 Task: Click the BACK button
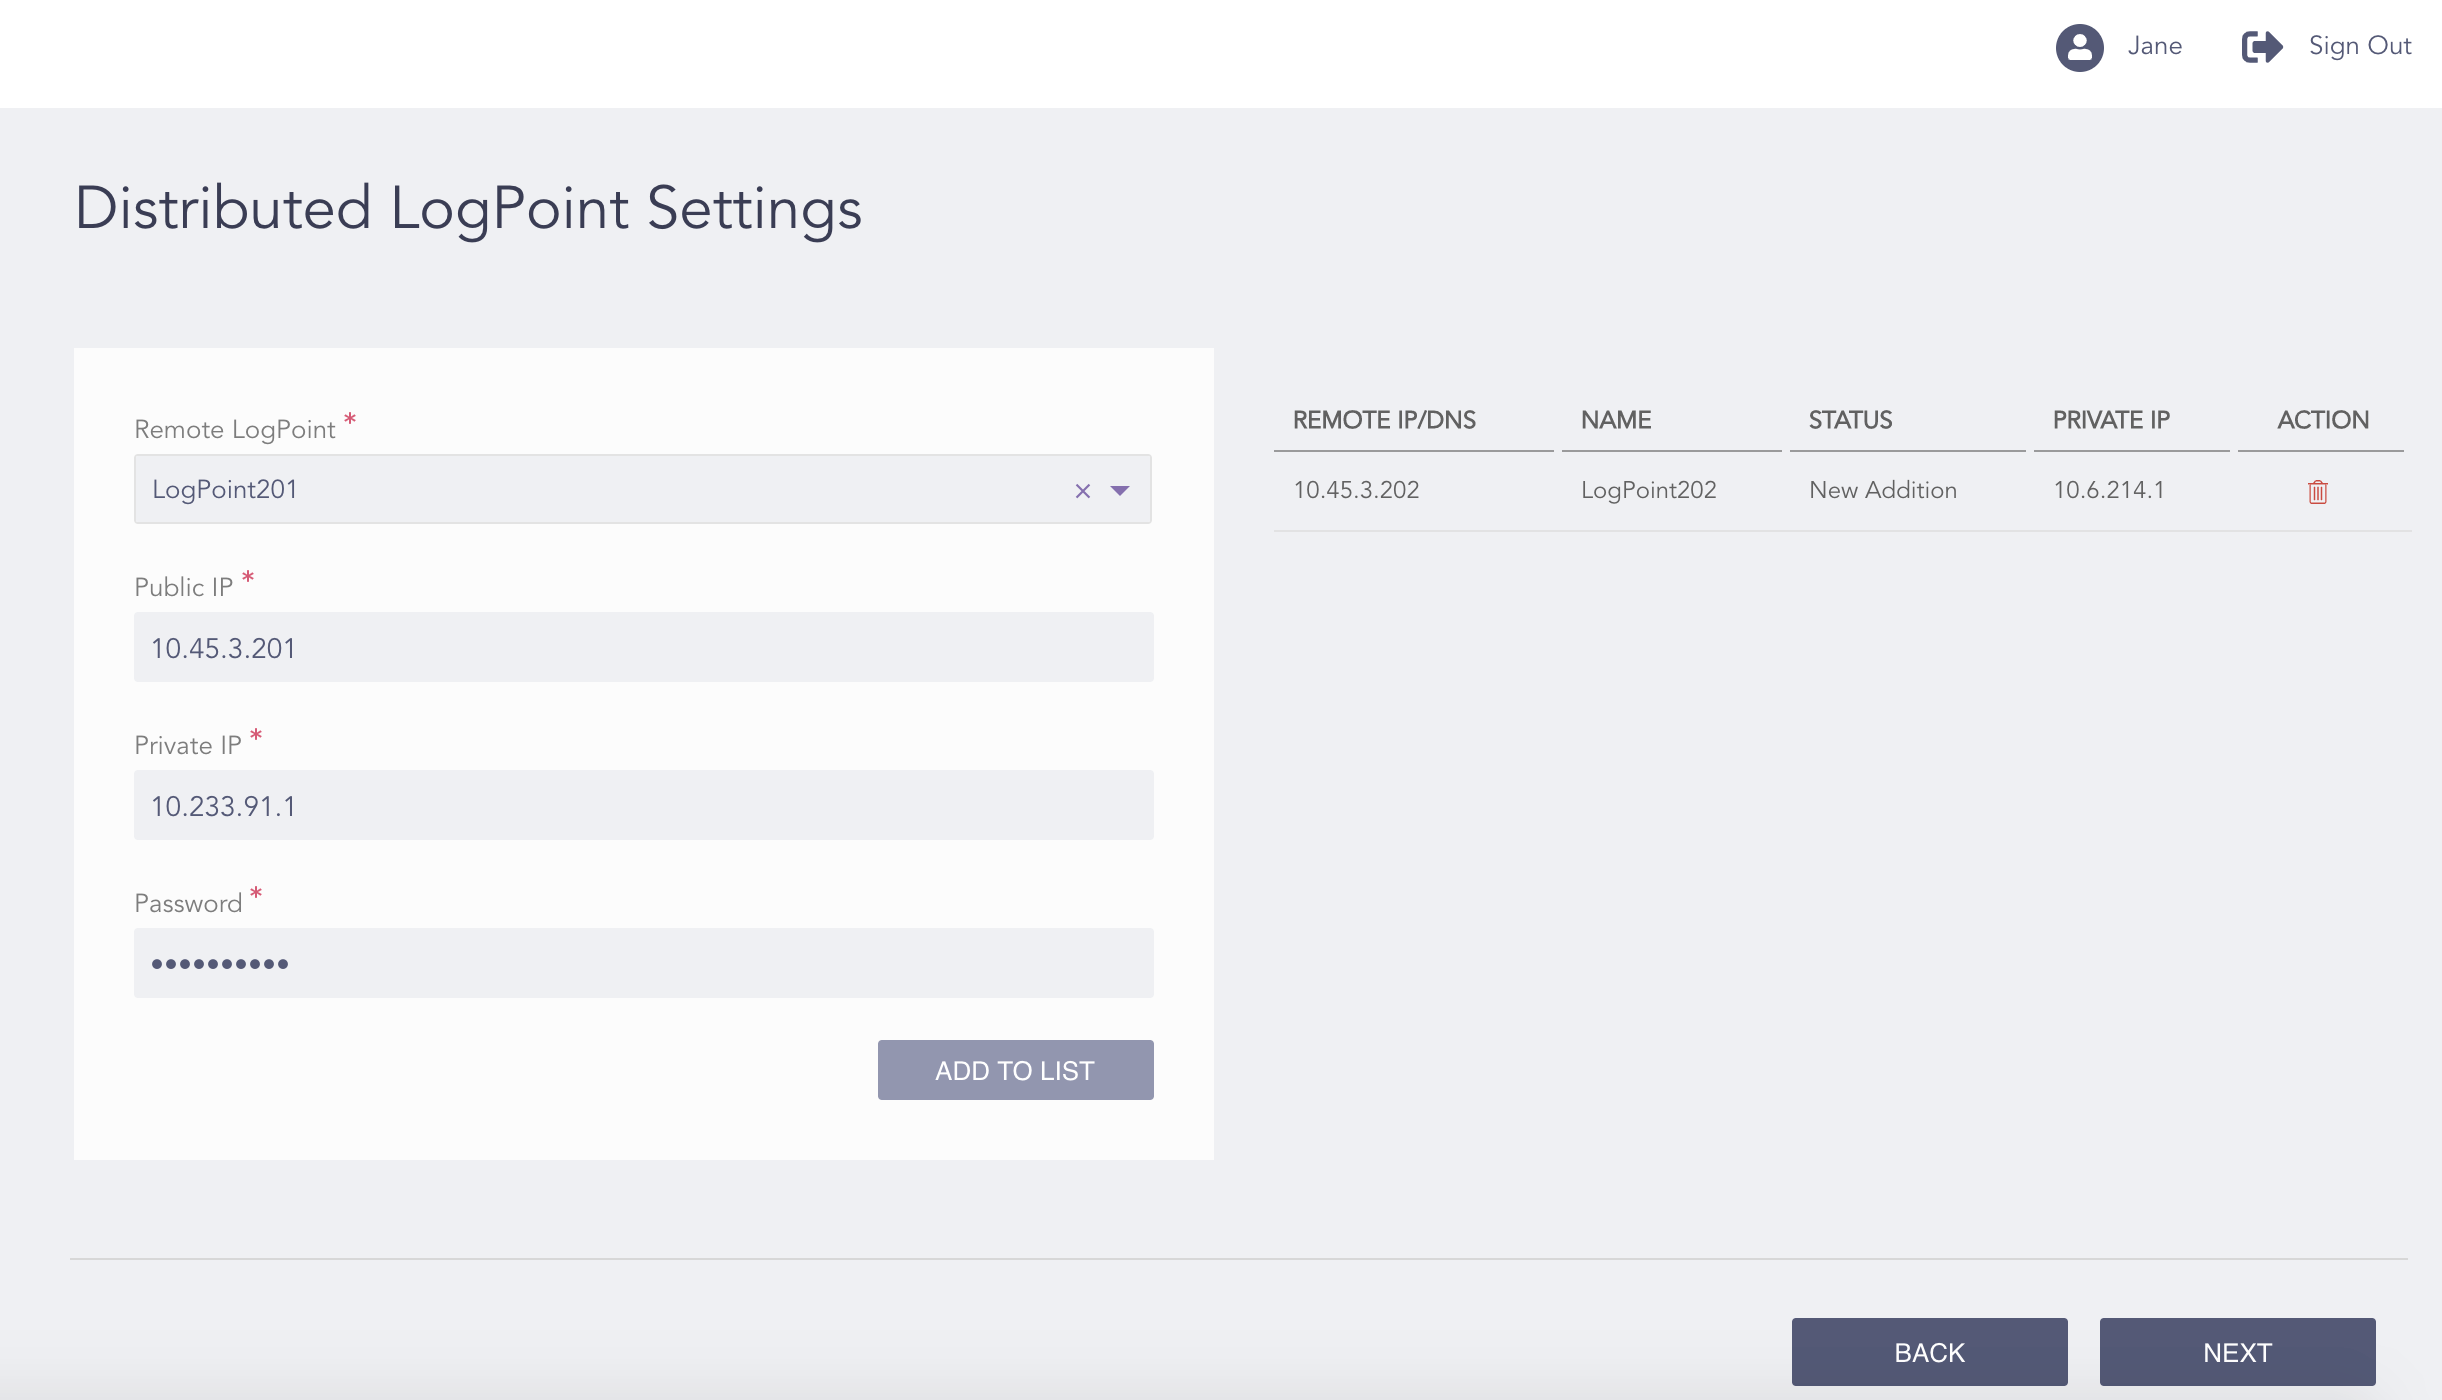pyautogui.click(x=1928, y=1351)
